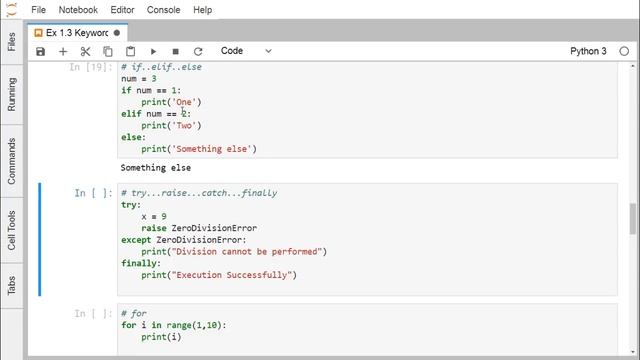This screenshot has height=360, width=640.
Task: Click the 'except ZeroDivisionError:' line
Action: click(184, 240)
